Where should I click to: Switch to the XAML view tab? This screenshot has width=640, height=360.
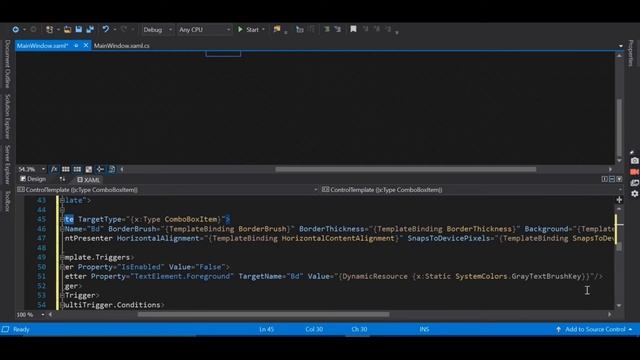(89, 180)
